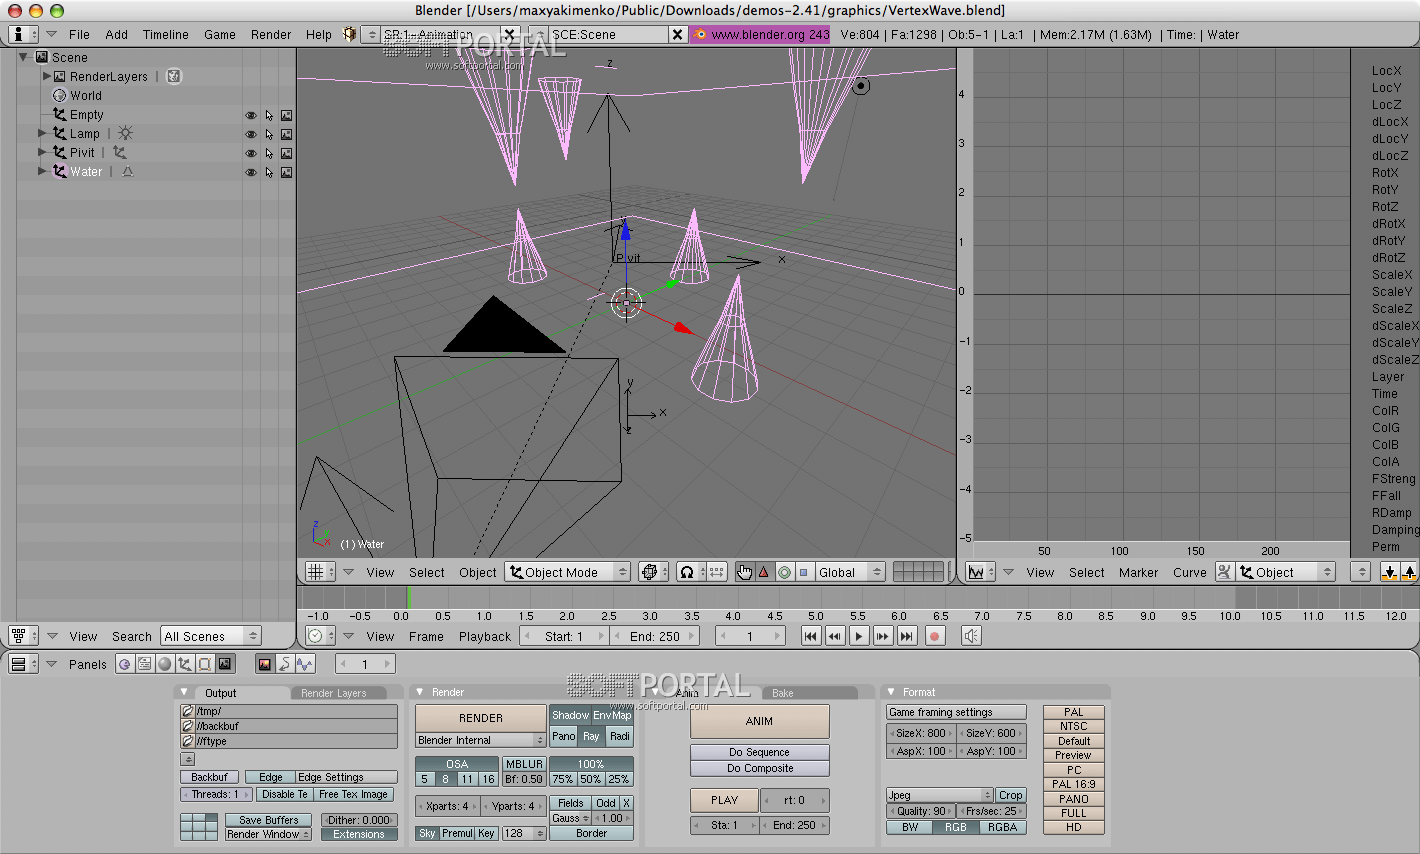Toggle visibility eye for Lamp object
This screenshot has height=854, width=1420.
click(x=251, y=135)
